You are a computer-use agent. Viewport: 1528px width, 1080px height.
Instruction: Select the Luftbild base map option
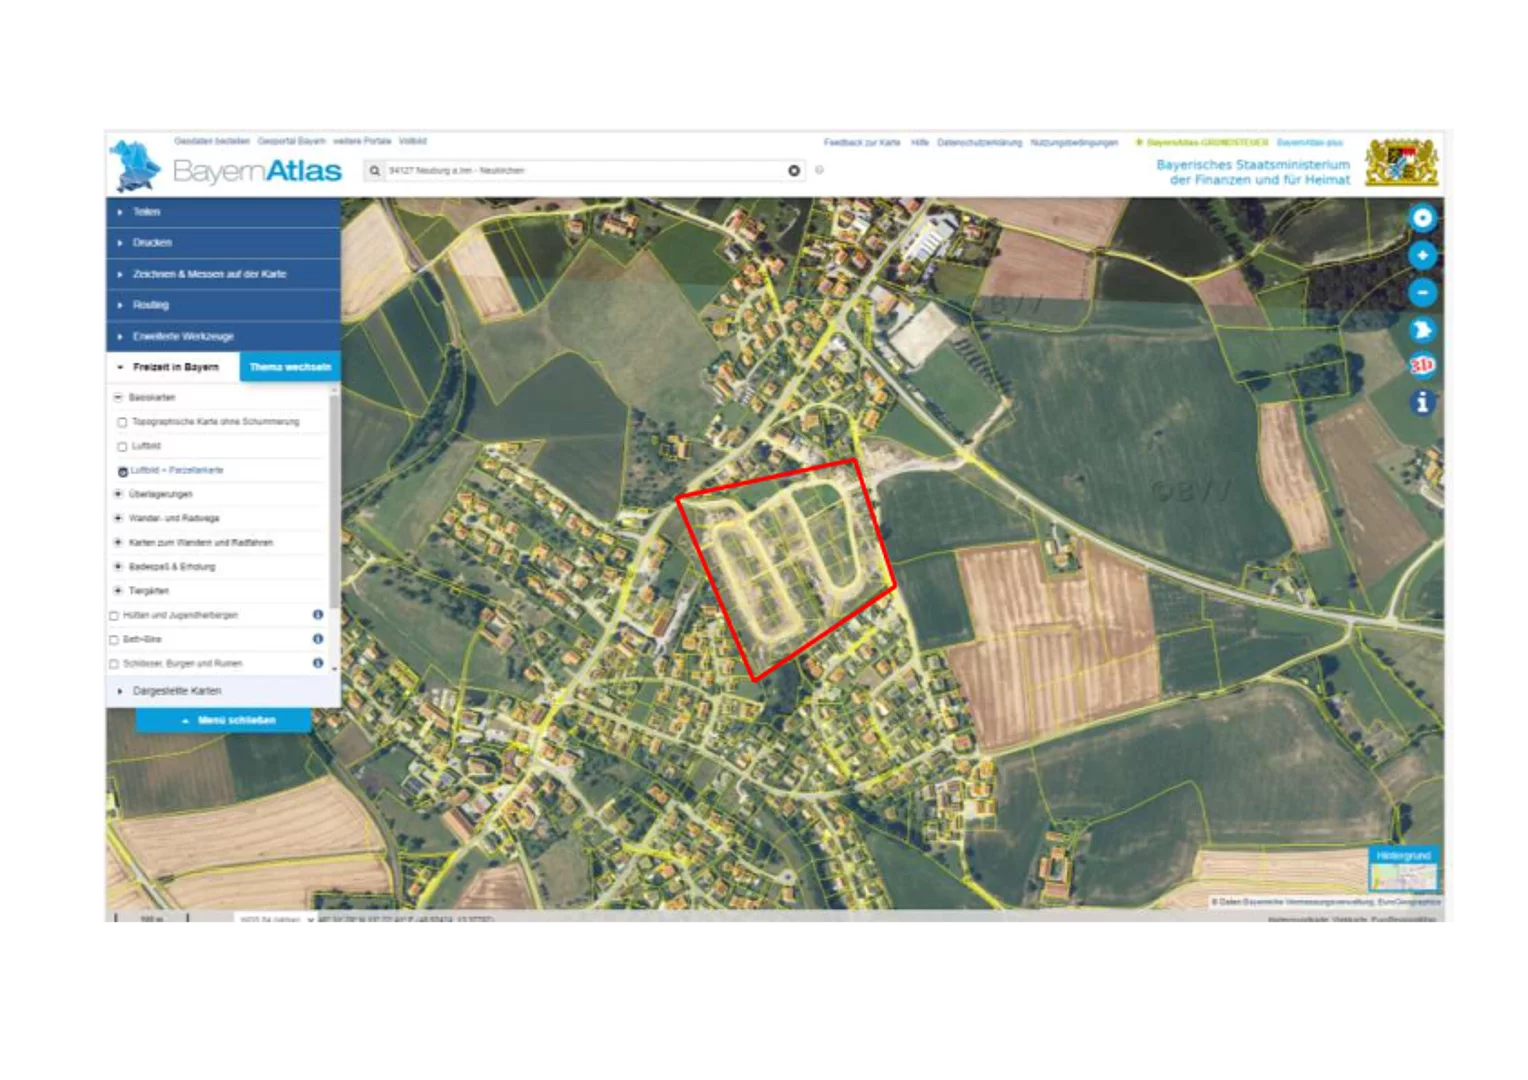pos(122,446)
